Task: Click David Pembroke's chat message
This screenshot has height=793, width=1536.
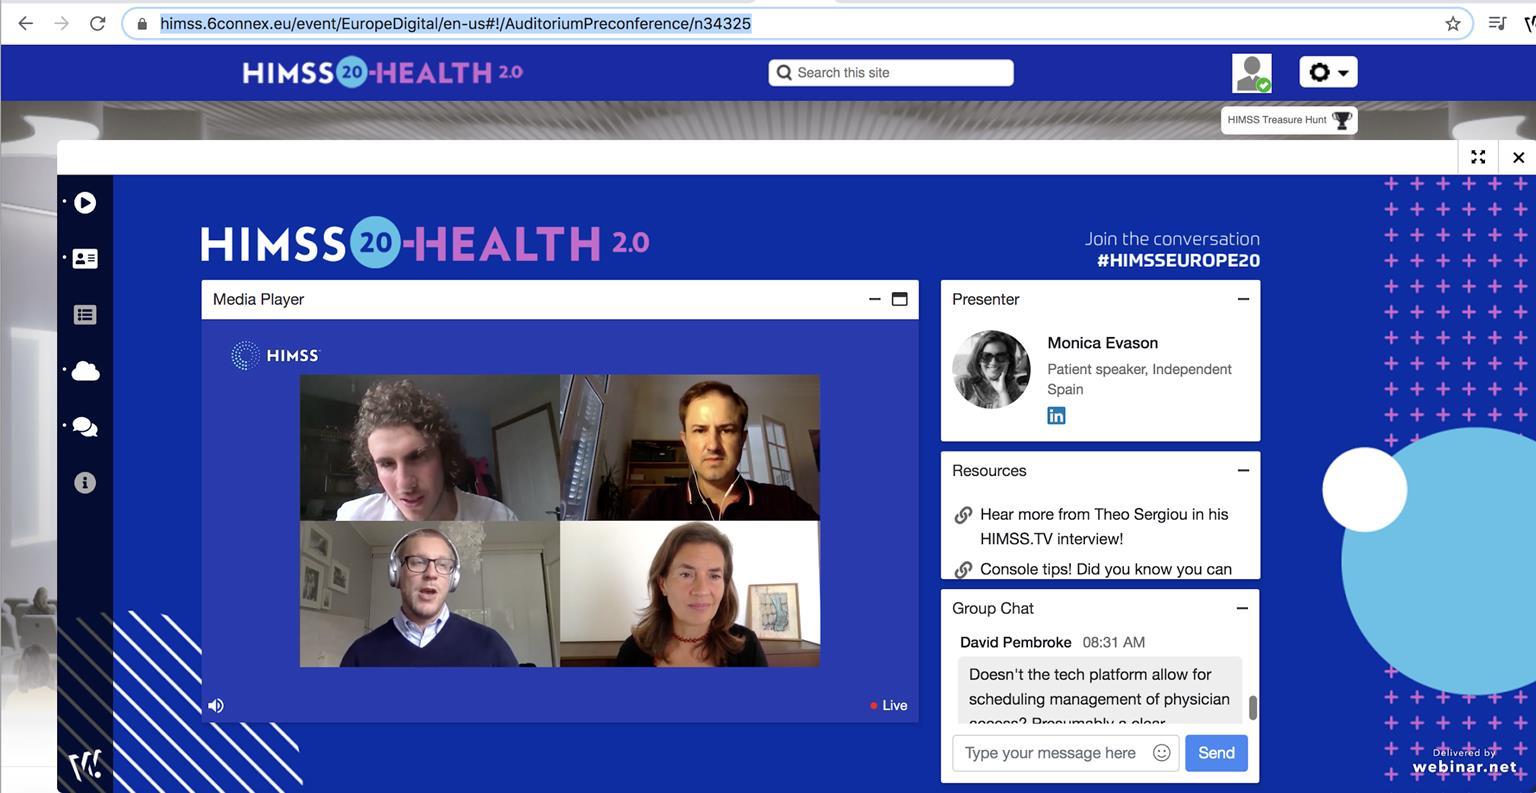Action: coord(1100,690)
